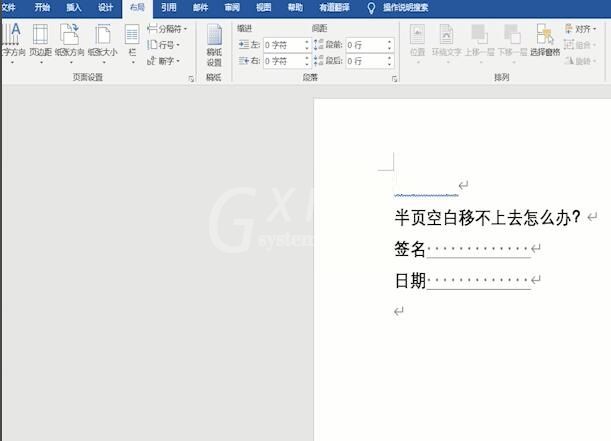Open the 纸张大小 paper size tool
Viewport: 611px width, 441px height.
click(102, 43)
